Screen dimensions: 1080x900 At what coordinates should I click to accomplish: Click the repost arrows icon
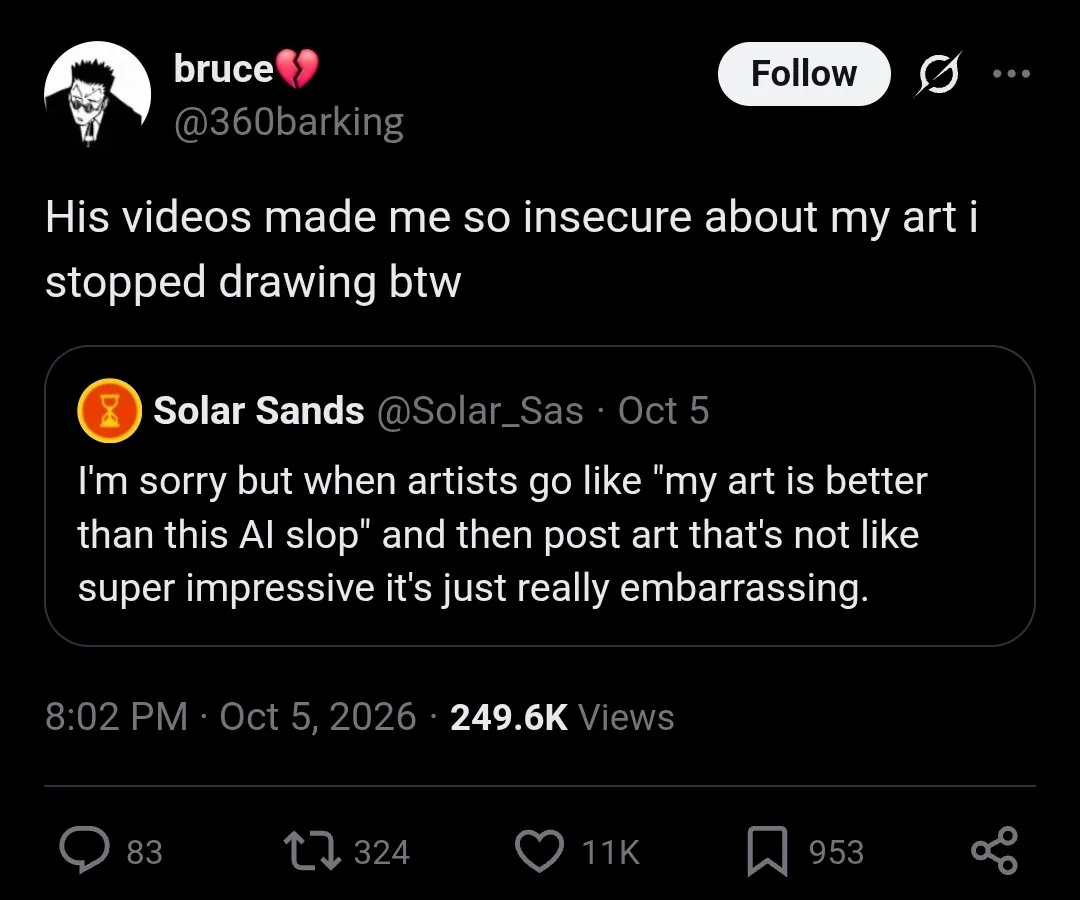[x=312, y=850]
